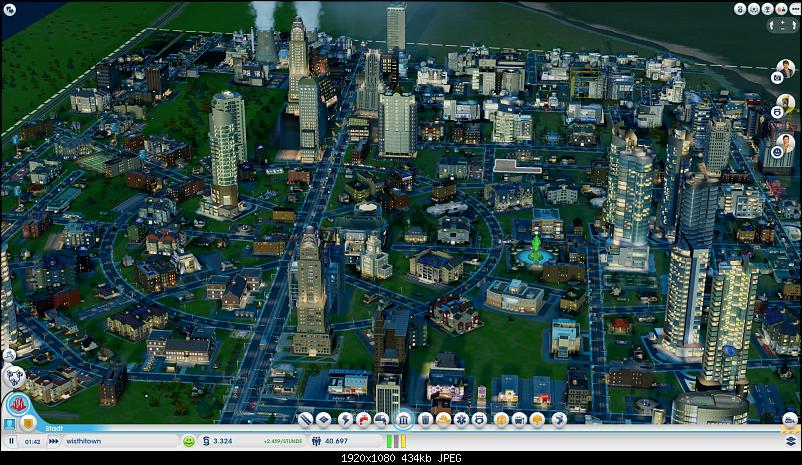The width and height of the screenshot is (802, 465).
Task: Click the yellow advisor portrait with police badge
Action: click(x=786, y=103)
